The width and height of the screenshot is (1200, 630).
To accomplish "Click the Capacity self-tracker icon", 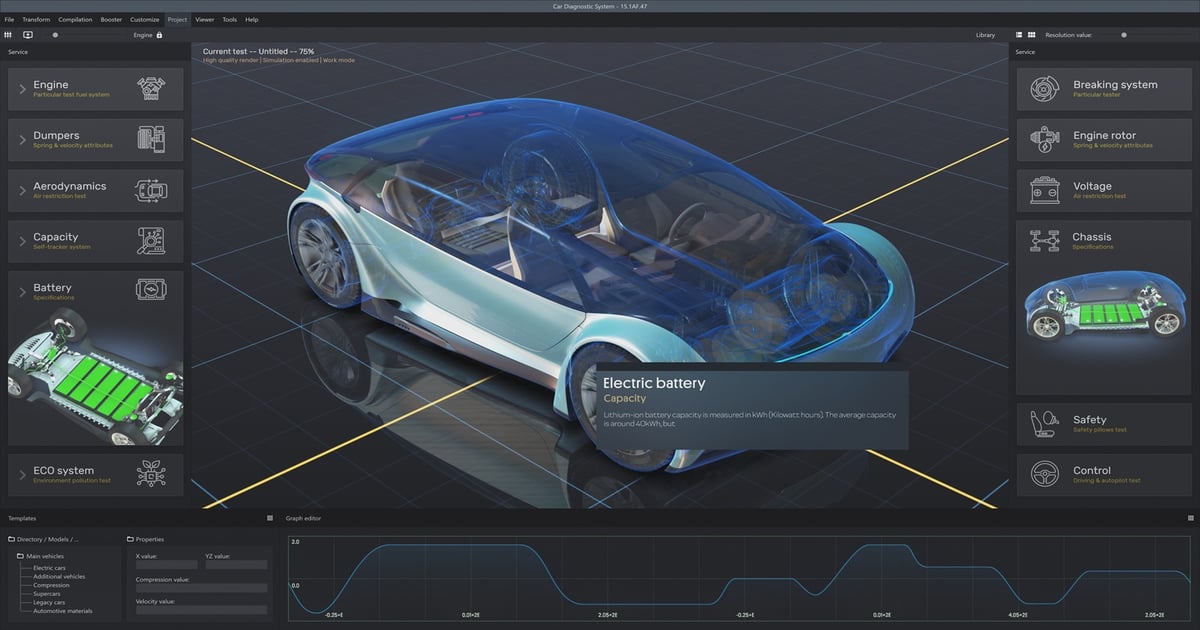I will pyautogui.click(x=151, y=240).
